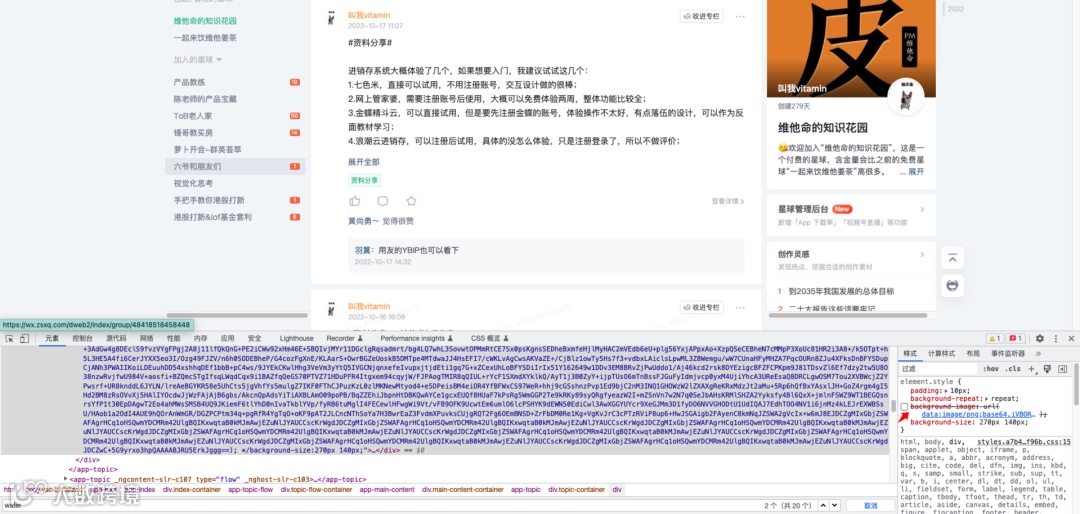Switch to the 内存 DevTools tab

click(200, 338)
